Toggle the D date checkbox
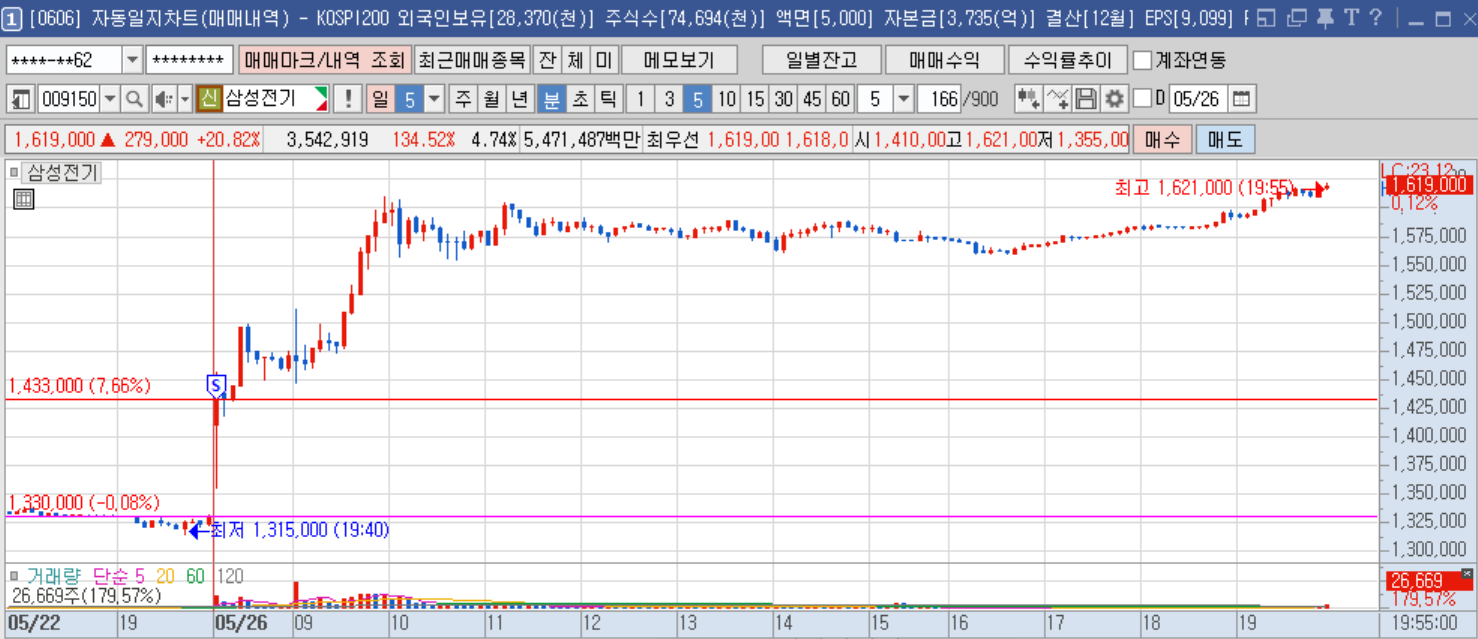This screenshot has width=1478, height=639. point(1141,99)
